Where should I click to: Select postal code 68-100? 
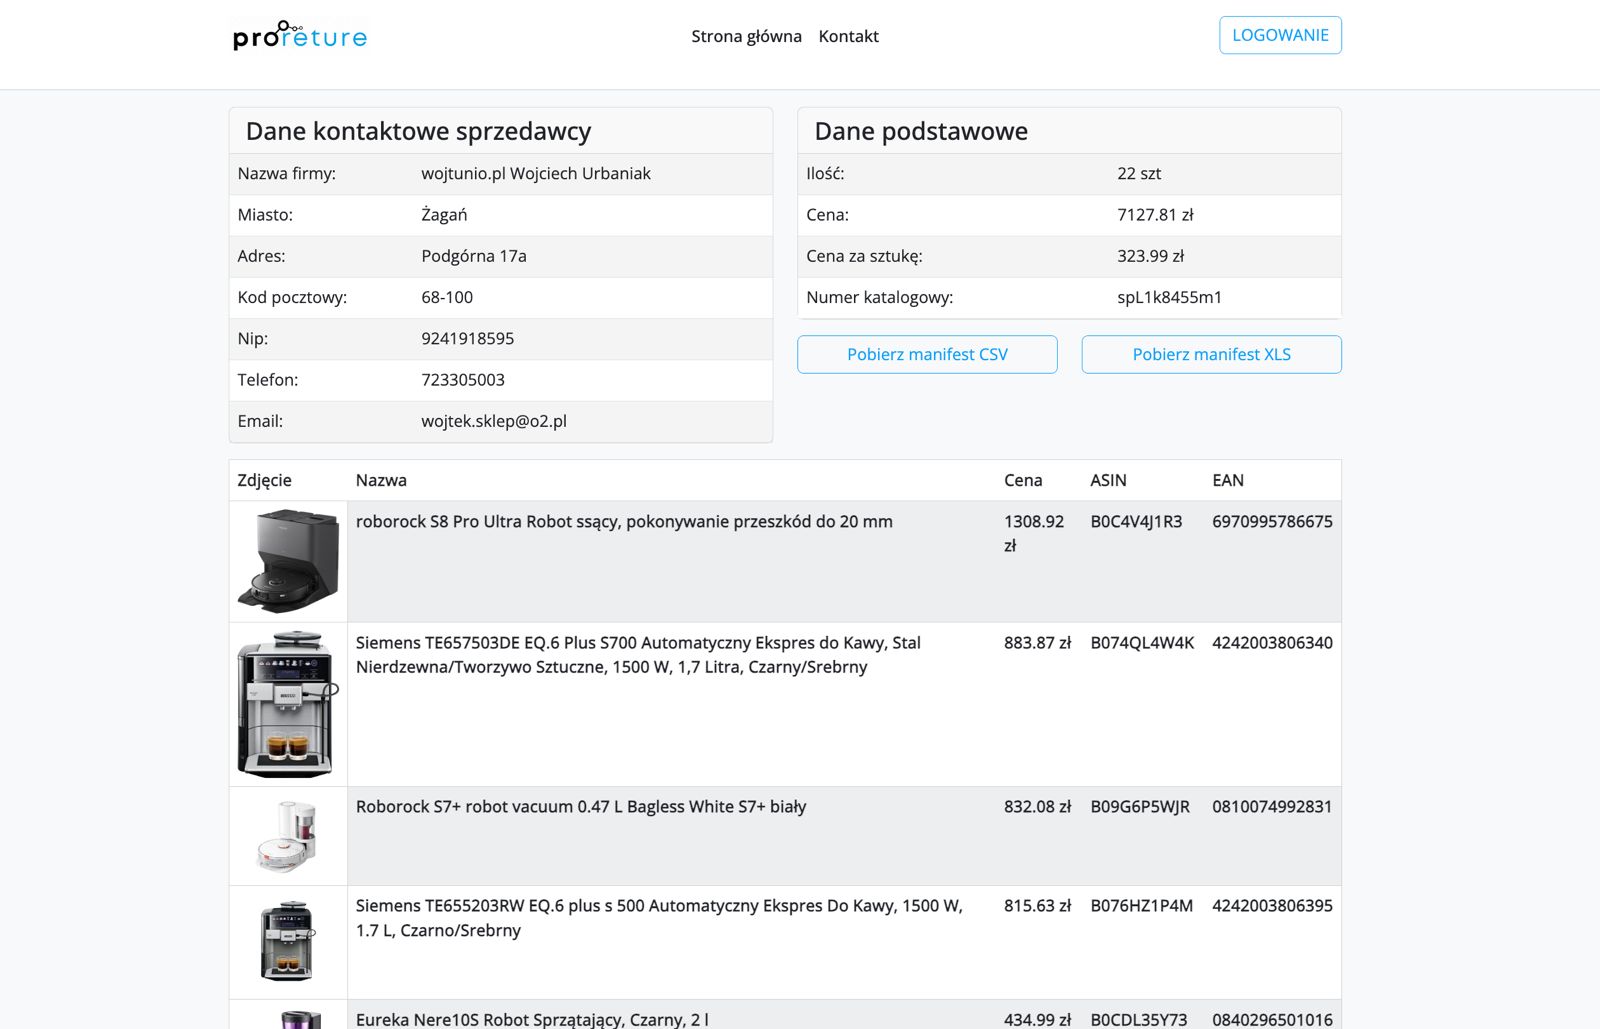(x=447, y=297)
